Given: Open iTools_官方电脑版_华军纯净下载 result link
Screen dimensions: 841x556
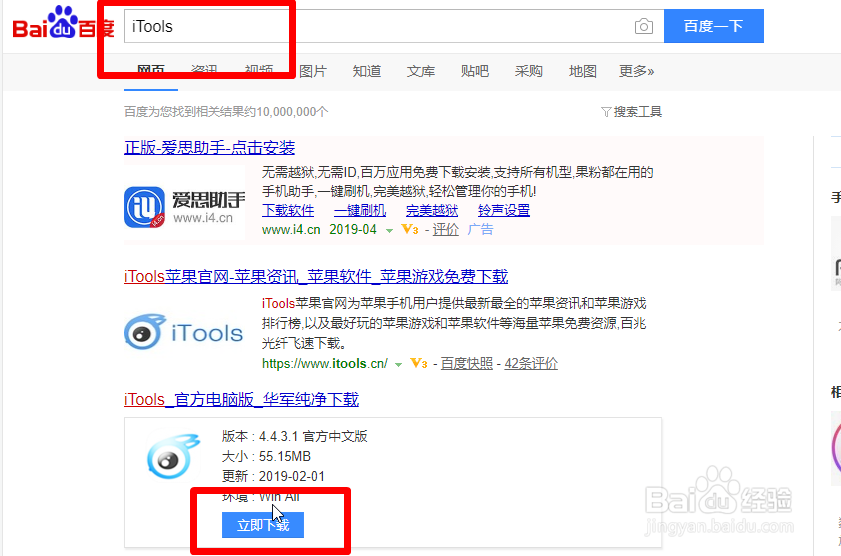Looking at the screenshot, I should click(x=241, y=399).
